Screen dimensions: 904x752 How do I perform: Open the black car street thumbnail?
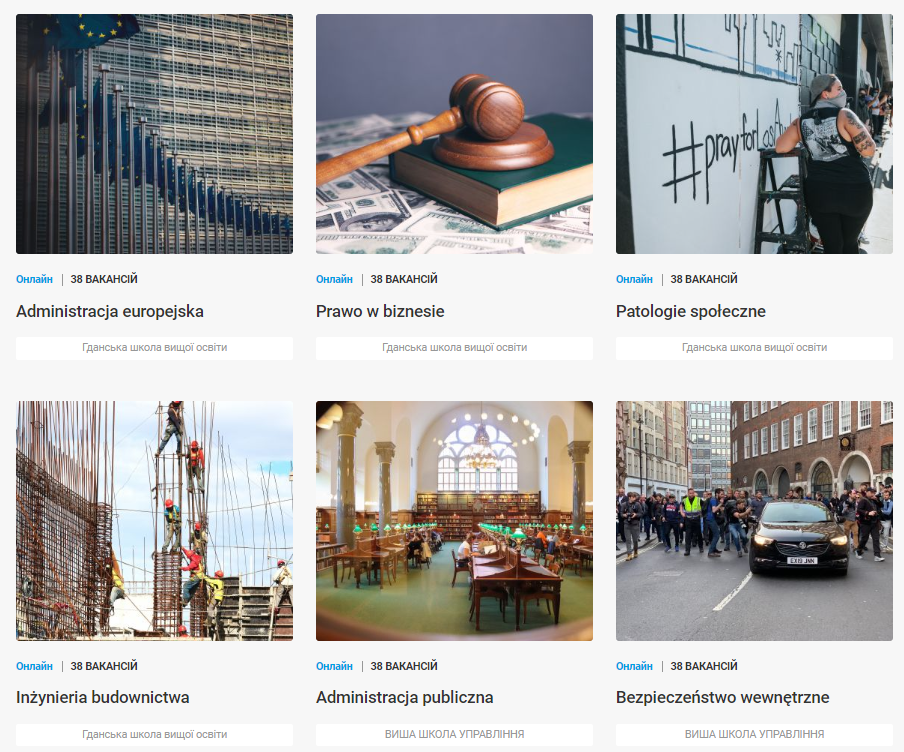tap(754, 521)
